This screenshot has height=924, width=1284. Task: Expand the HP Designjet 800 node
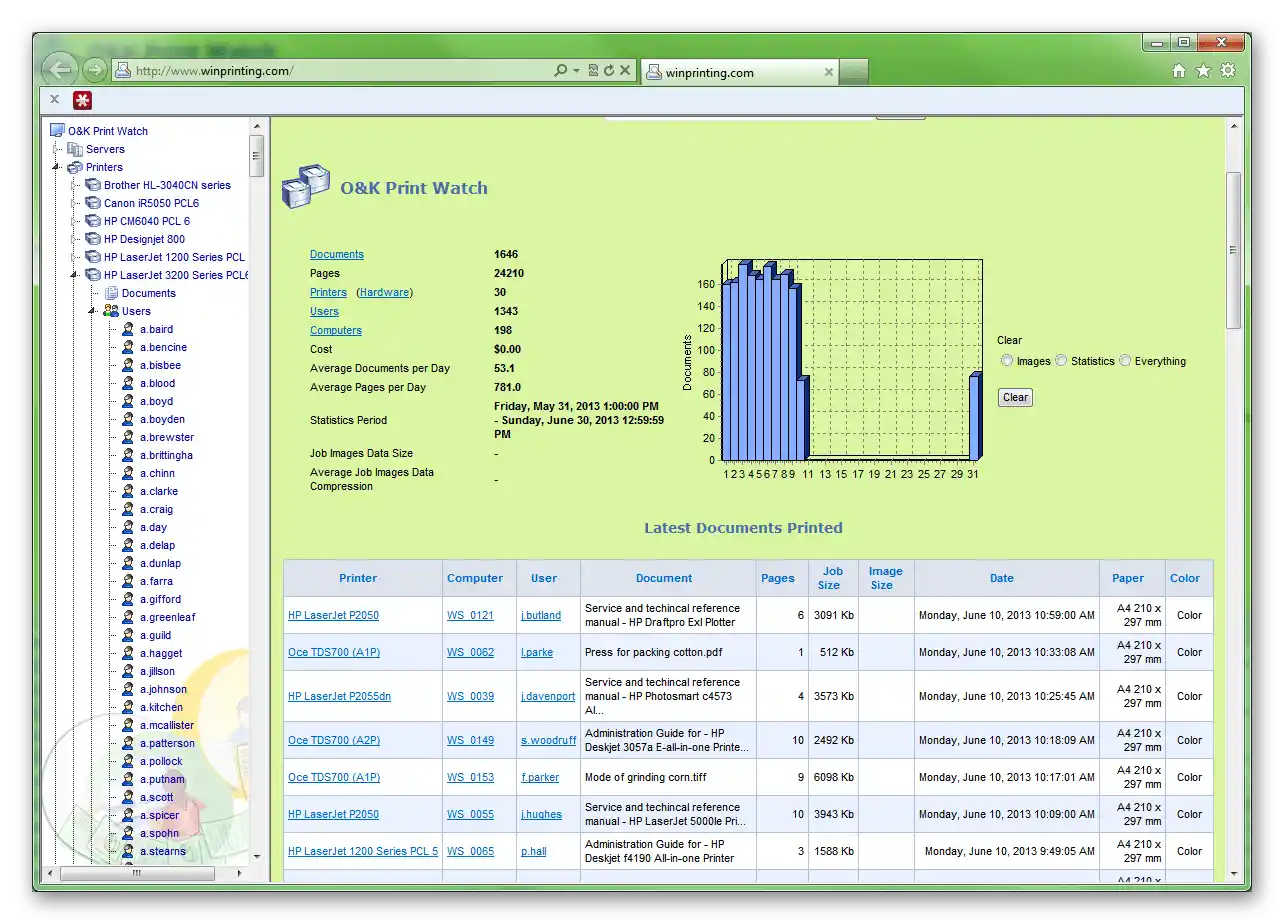(x=76, y=239)
